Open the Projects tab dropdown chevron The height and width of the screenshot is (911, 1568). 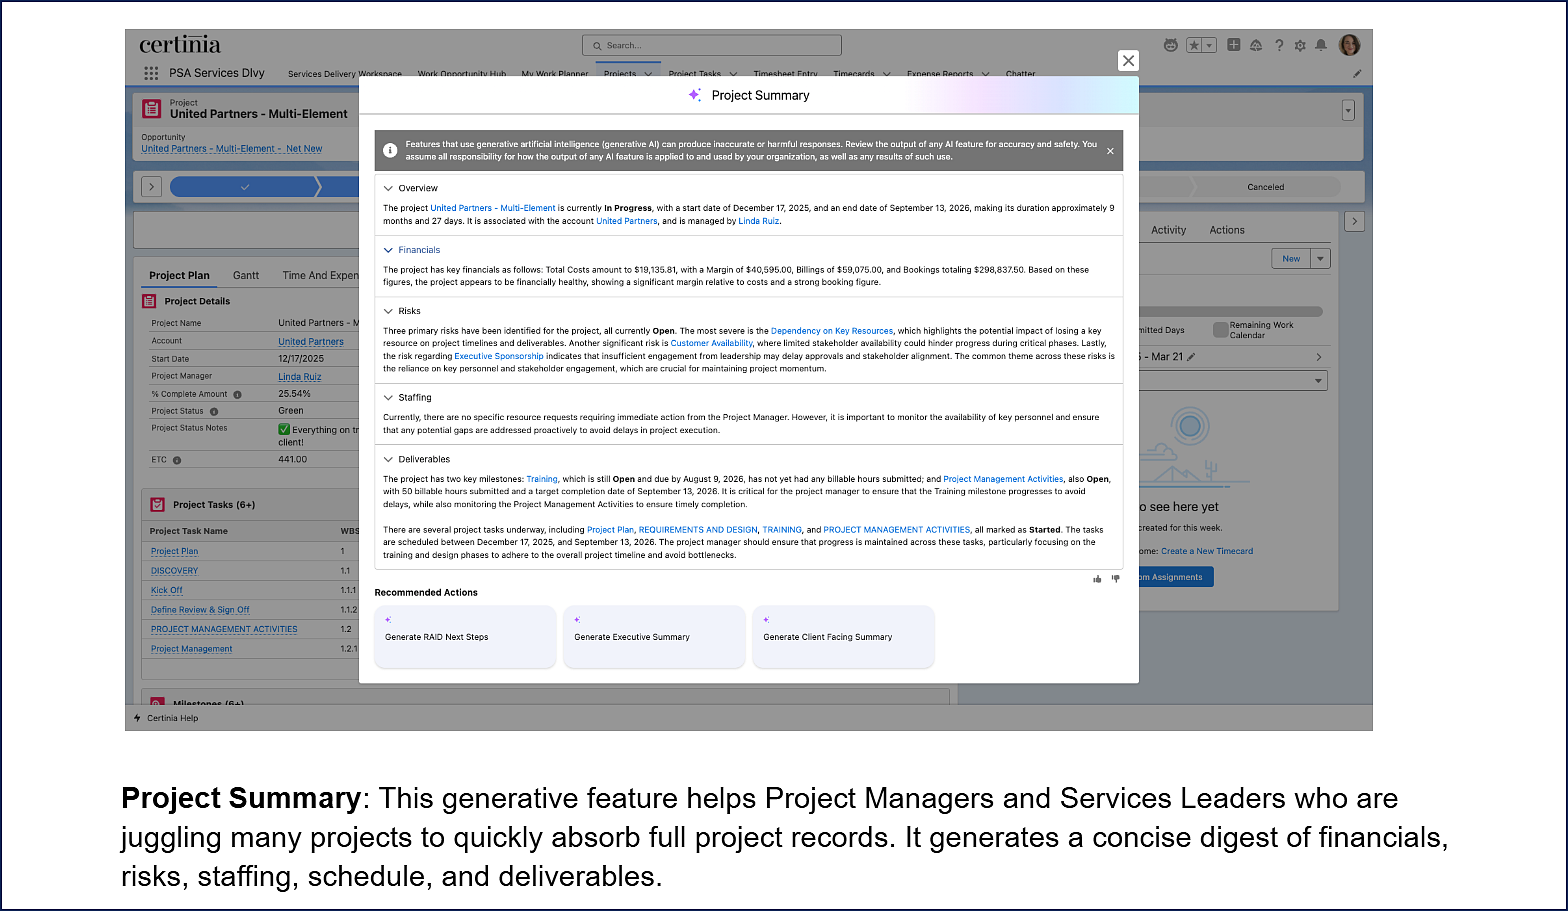click(648, 74)
